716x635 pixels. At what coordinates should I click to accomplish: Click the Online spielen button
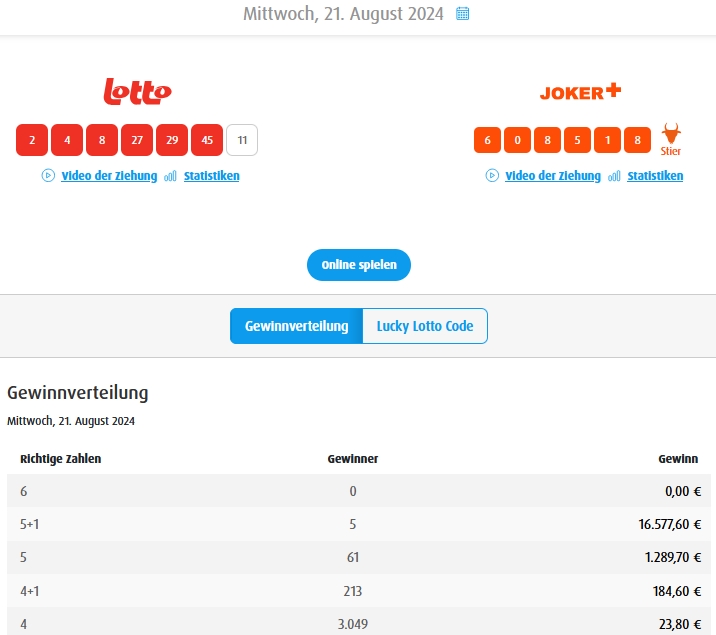click(359, 265)
